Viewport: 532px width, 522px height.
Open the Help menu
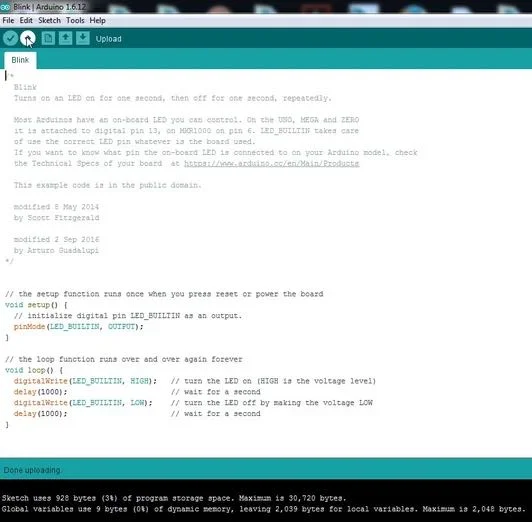coord(98,20)
